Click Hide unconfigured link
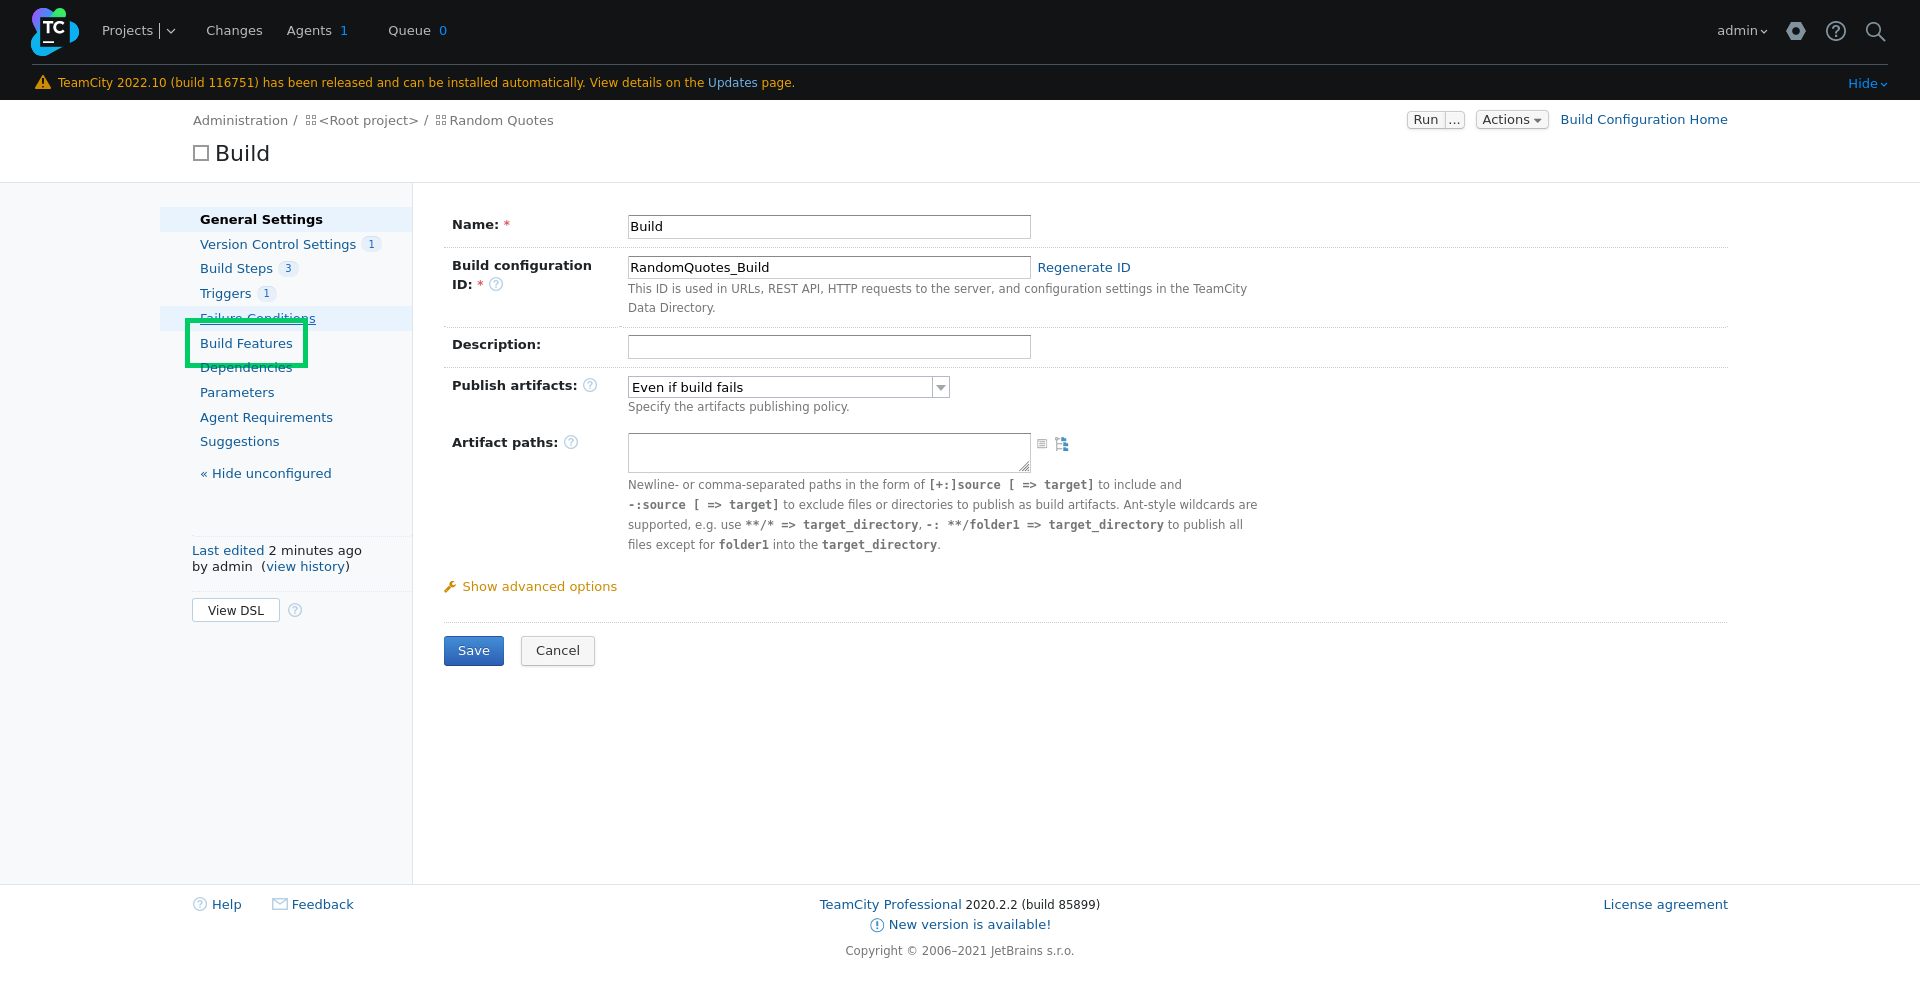 pyautogui.click(x=266, y=474)
